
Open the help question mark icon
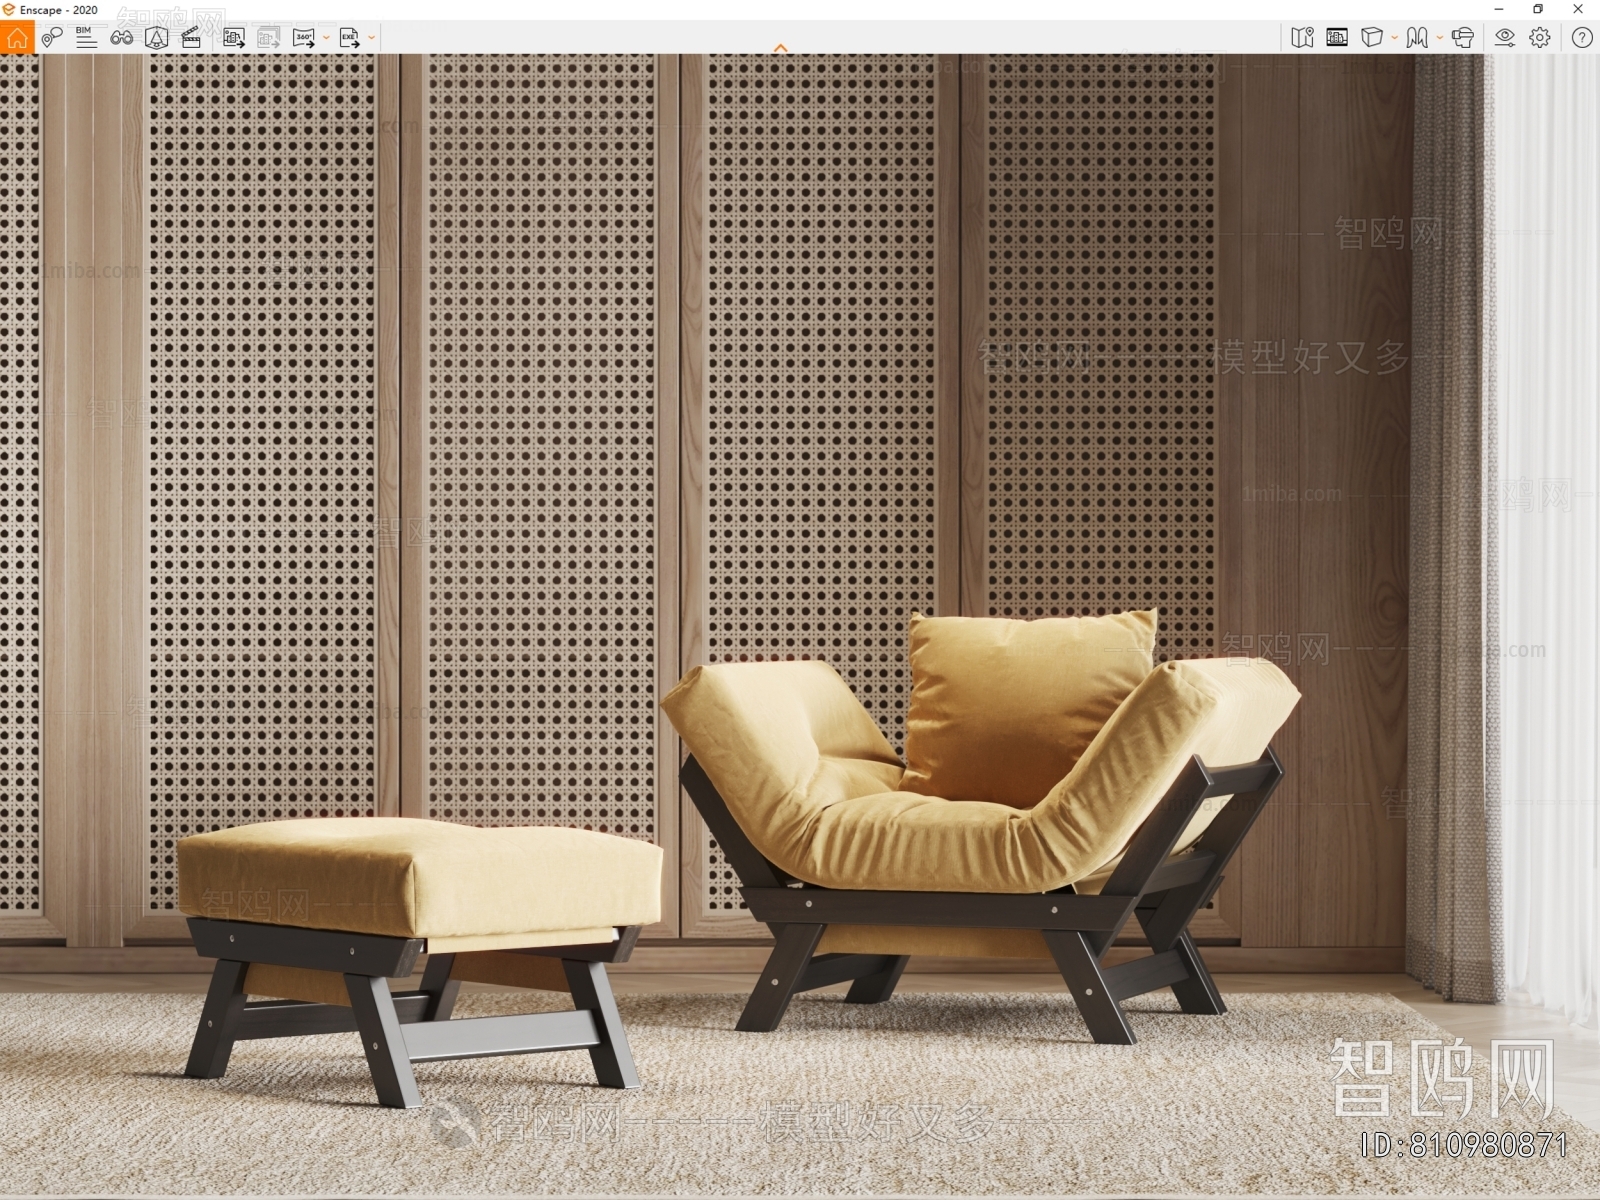[1582, 38]
